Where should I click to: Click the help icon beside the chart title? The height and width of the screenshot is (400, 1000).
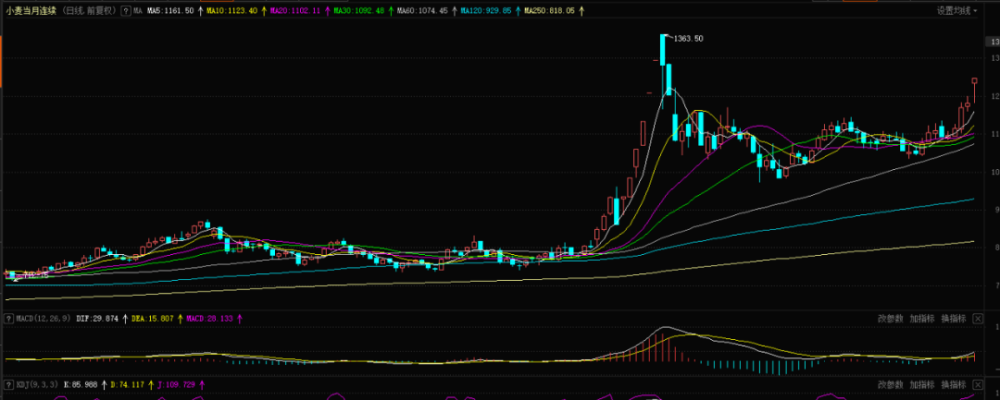125,11
